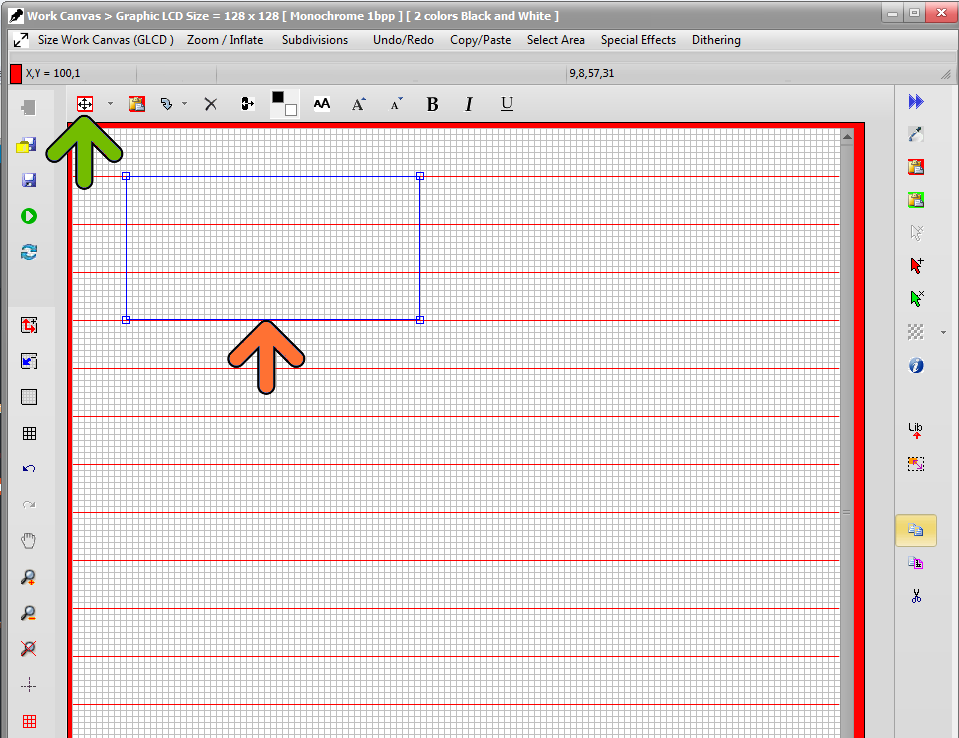
Task: Click the blue arrow import-to-canvas icon
Action: [x=29, y=361]
